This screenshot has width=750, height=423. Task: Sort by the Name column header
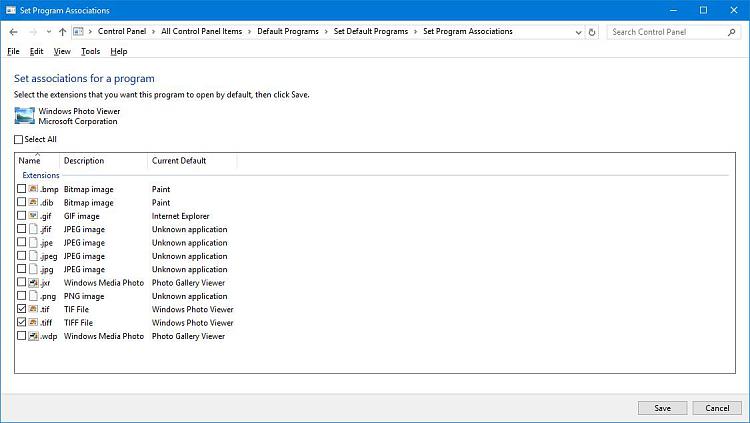coord(37,161)
